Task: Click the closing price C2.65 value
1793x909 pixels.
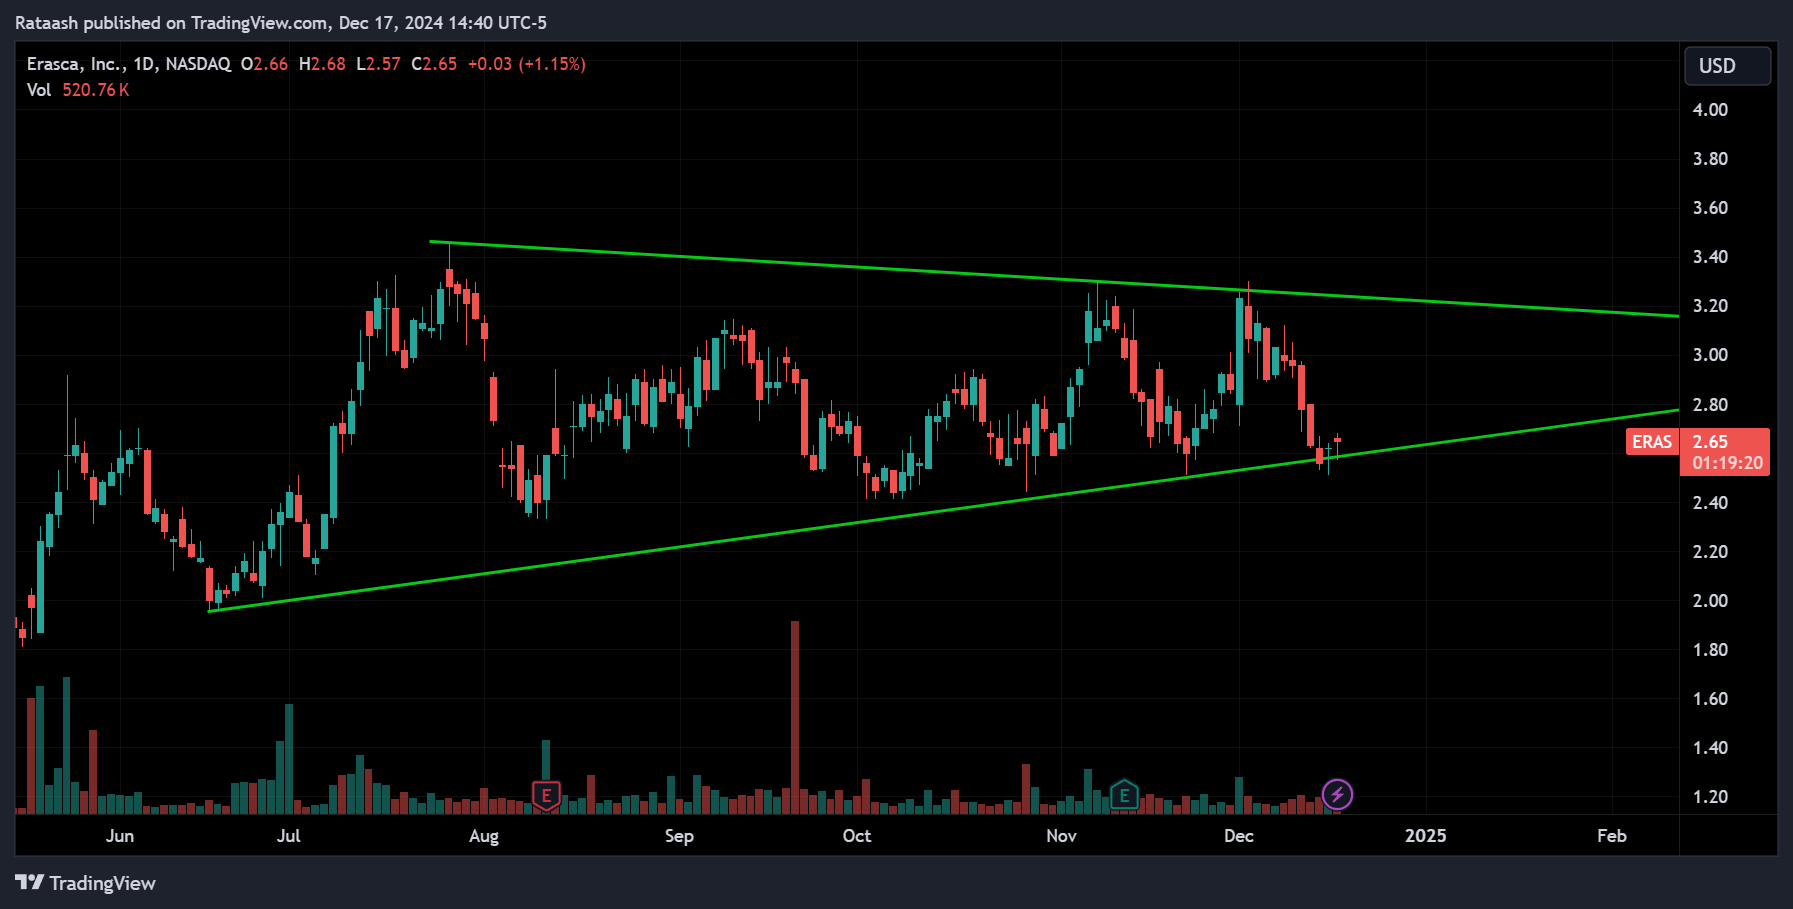Action: click(434, 64)
